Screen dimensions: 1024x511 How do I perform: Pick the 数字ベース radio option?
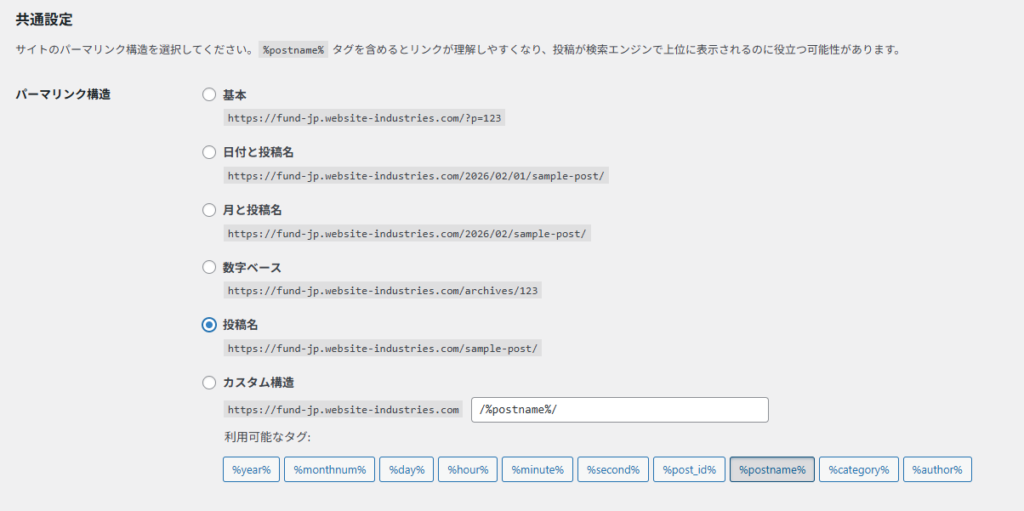coord(209,267)
